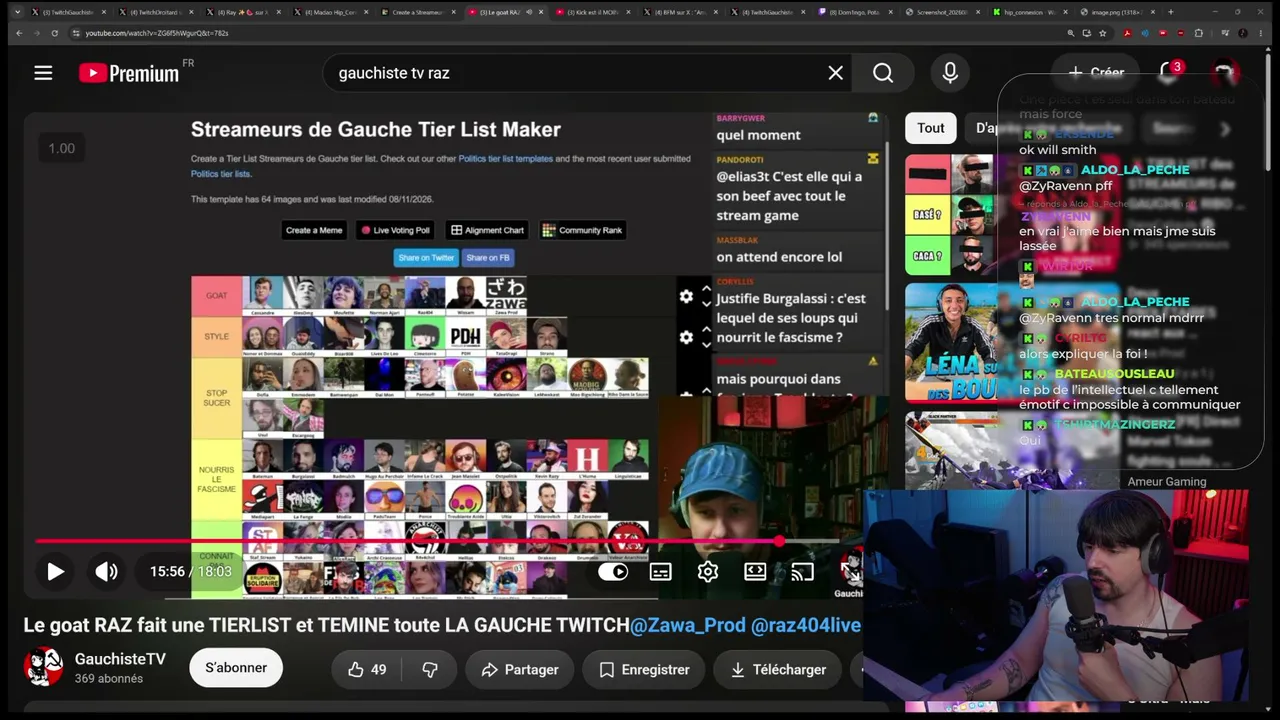
Task: Open the YouTube guide hamburger menu
Action: point(43,73)
